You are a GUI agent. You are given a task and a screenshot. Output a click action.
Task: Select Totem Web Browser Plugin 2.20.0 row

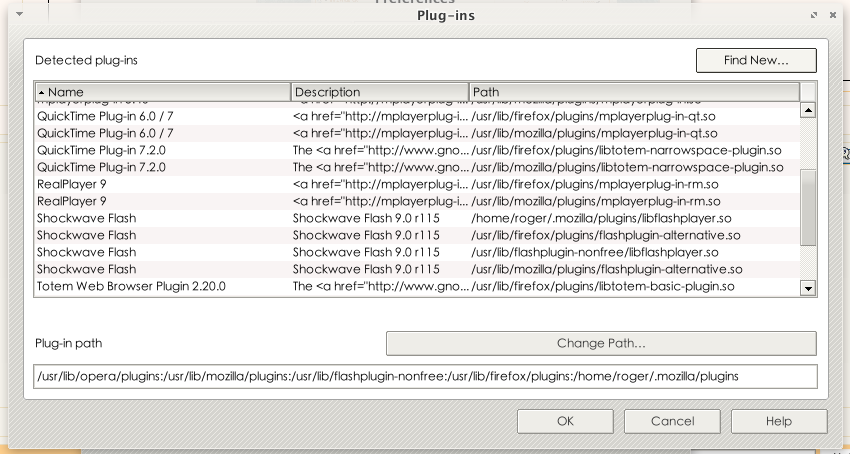point(417,286)
